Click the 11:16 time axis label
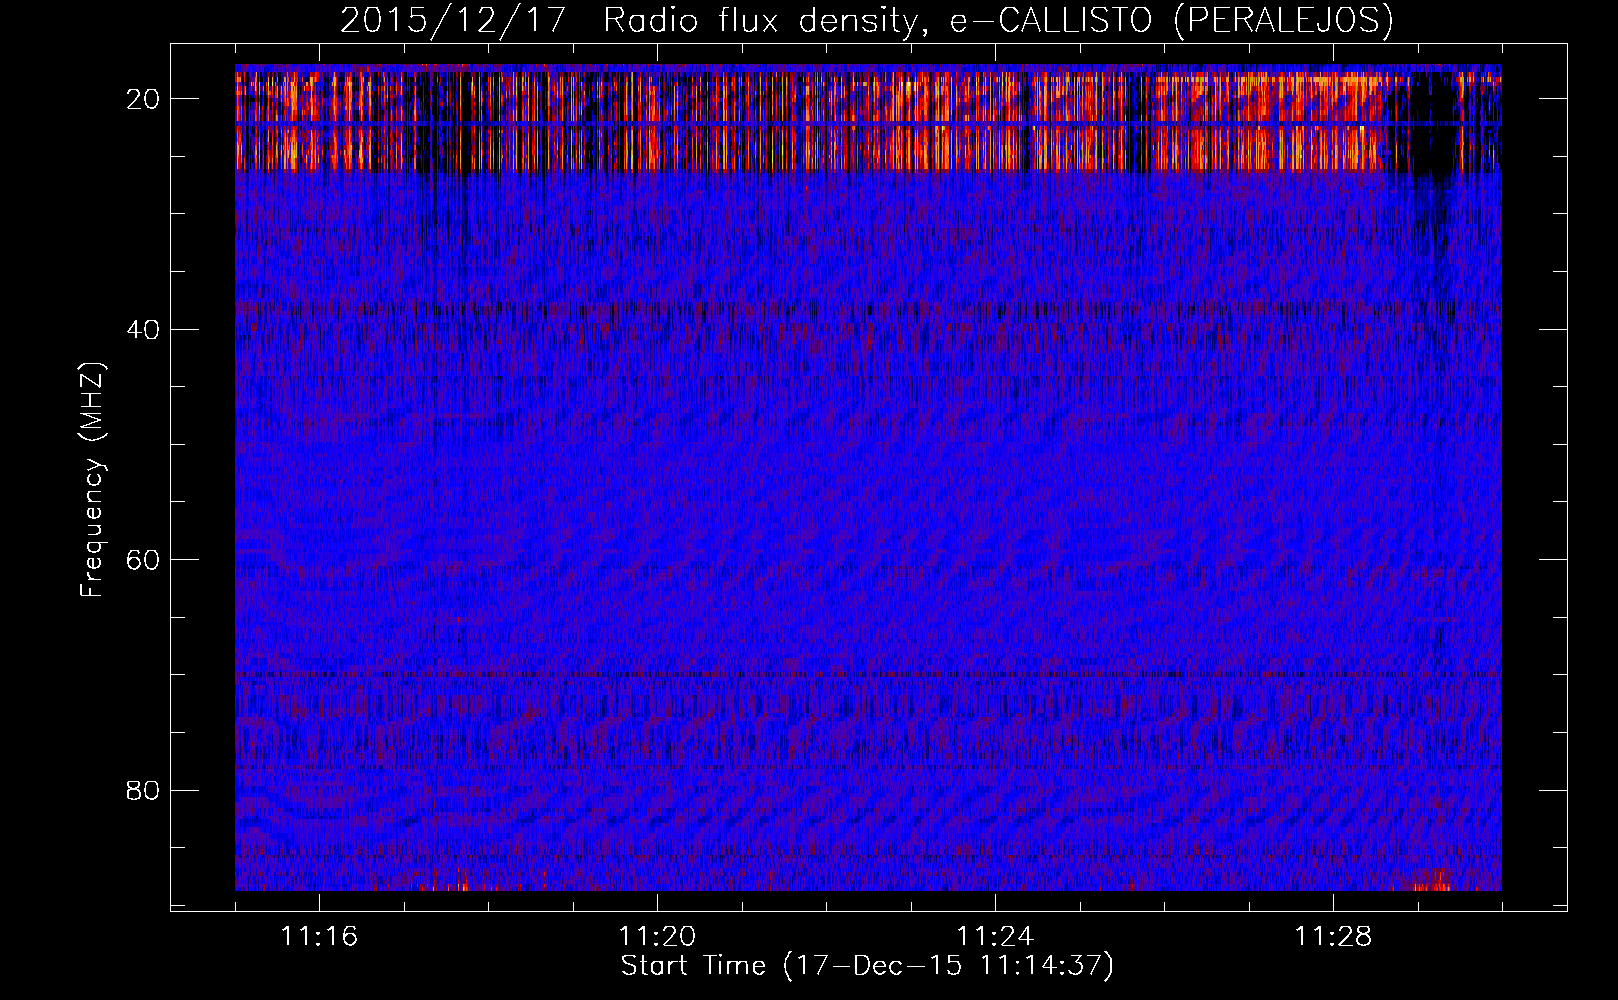The width and height of the screenshot is (1618, 1000). tap(319, 936)
